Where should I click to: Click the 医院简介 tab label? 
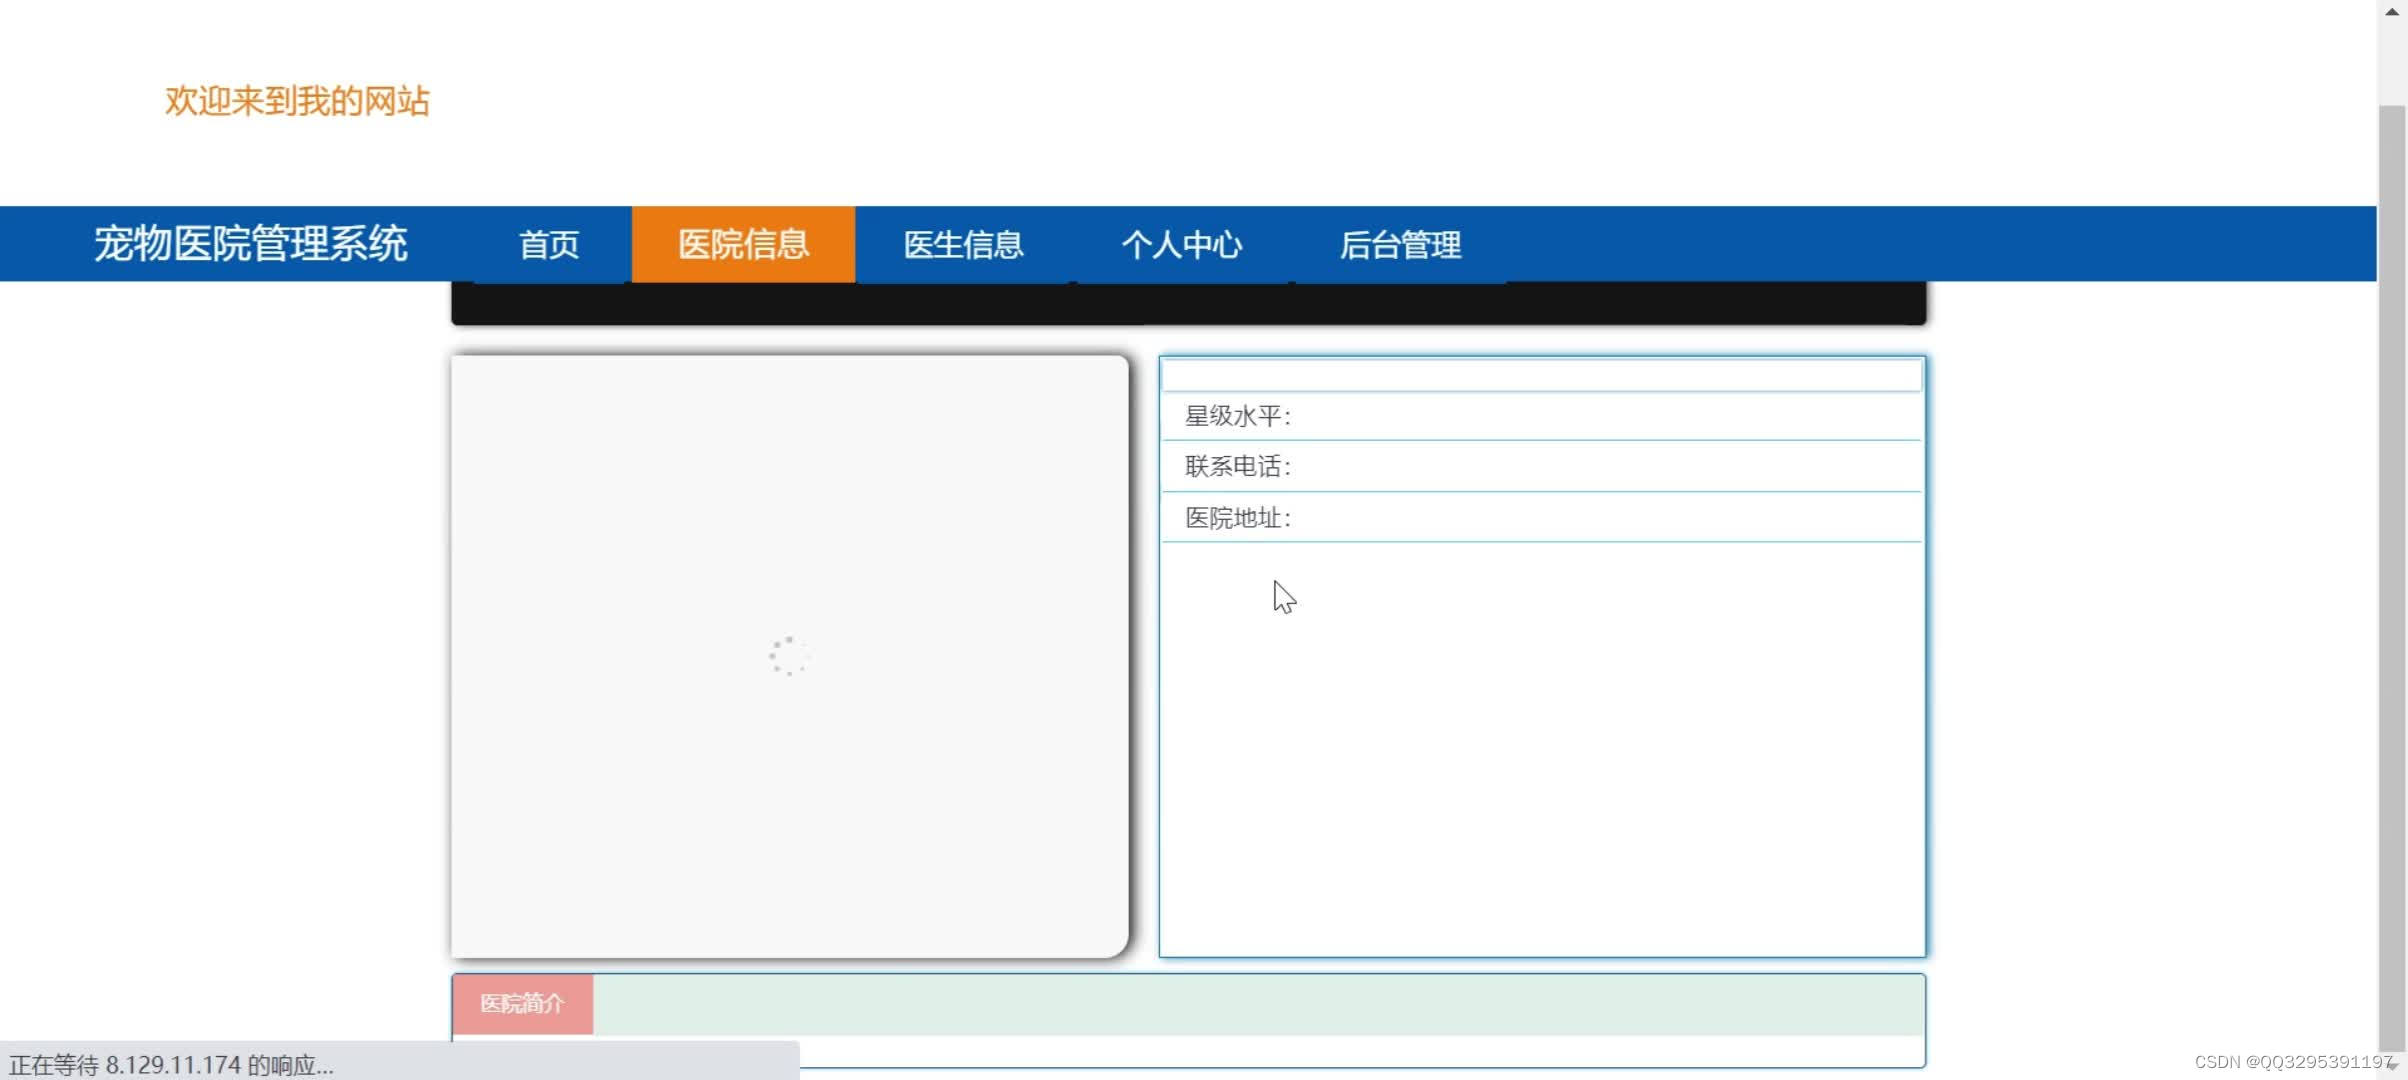522,1003
